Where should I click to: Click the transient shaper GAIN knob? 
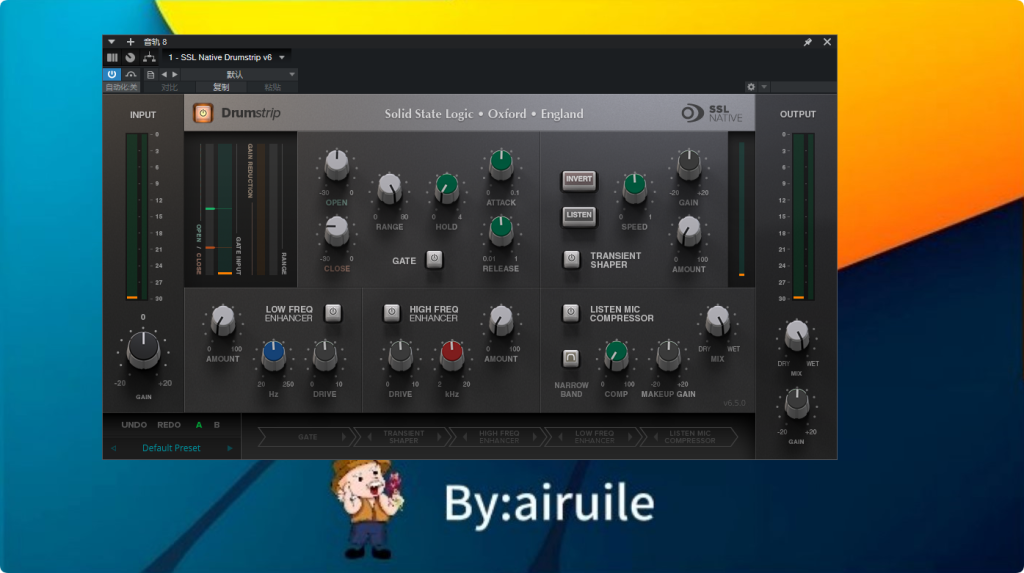[688, 165]
